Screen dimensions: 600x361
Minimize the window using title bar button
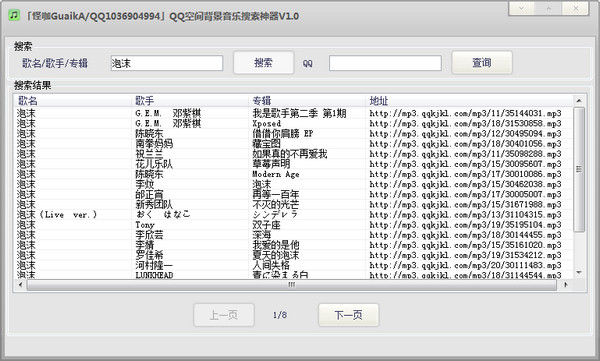pyautogui.click(x=522, y=8)
